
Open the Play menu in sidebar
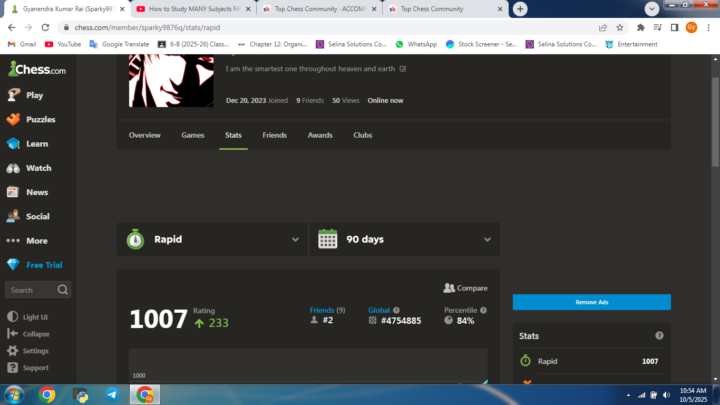click(x=26, y=95)
